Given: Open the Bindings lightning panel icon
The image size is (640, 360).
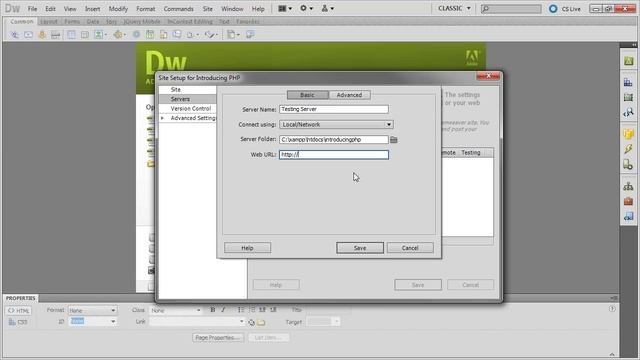Looking at the screenshot, I should tap(628, 149).
